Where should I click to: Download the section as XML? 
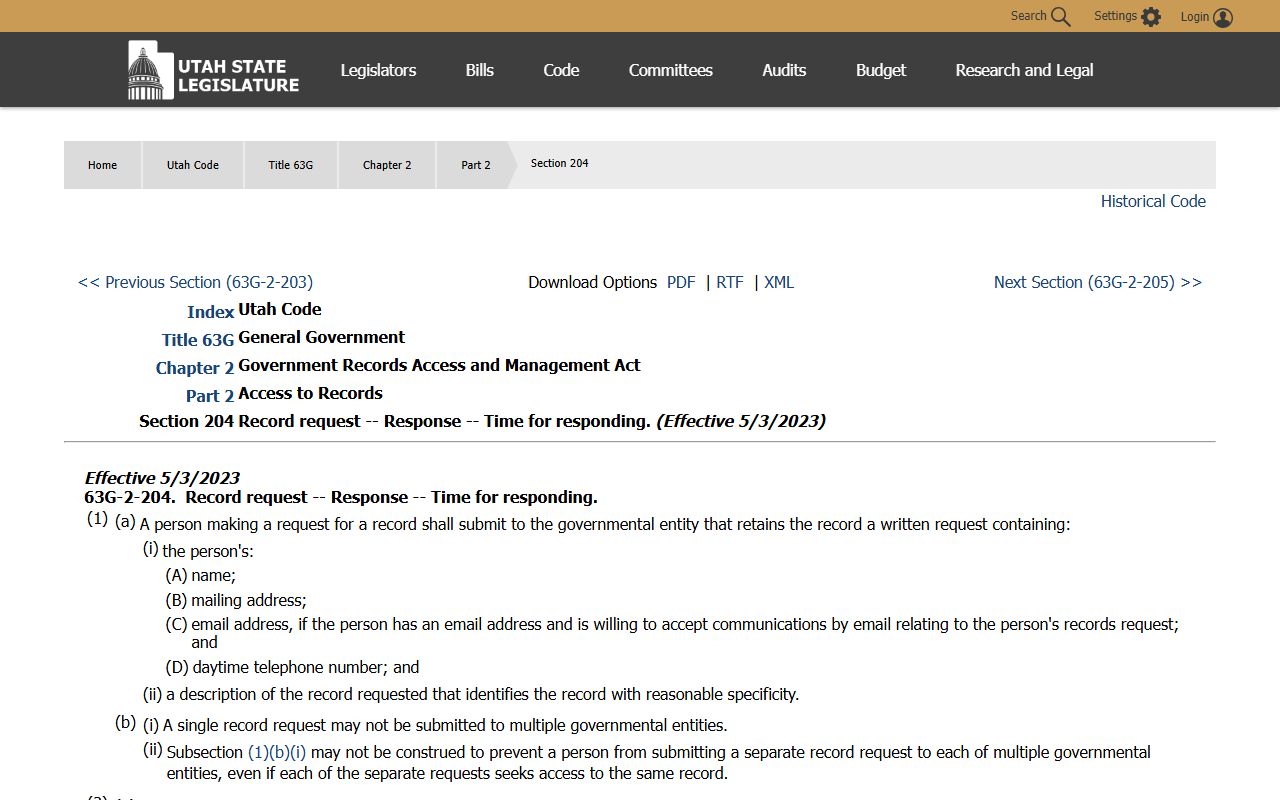pos(779,282)
